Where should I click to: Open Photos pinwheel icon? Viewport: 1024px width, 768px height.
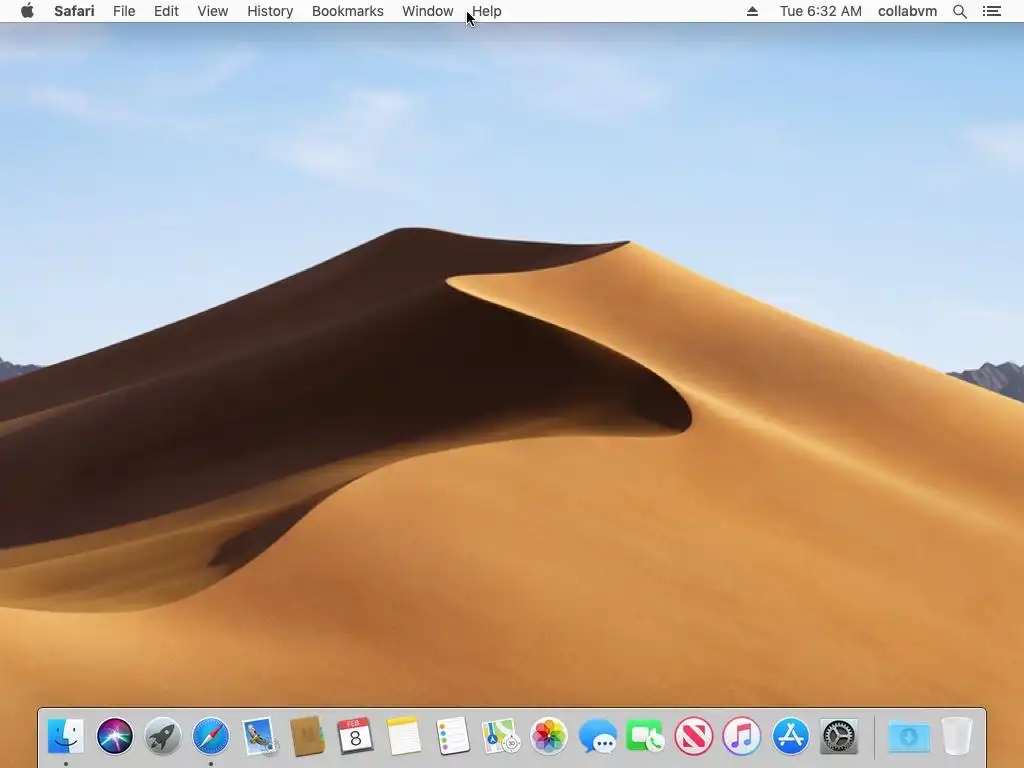[549, 736]
